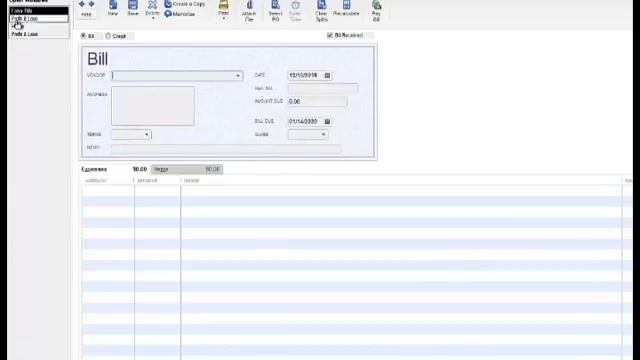Switch to the Items tab

pyautogui.click(x=187, y=169)
